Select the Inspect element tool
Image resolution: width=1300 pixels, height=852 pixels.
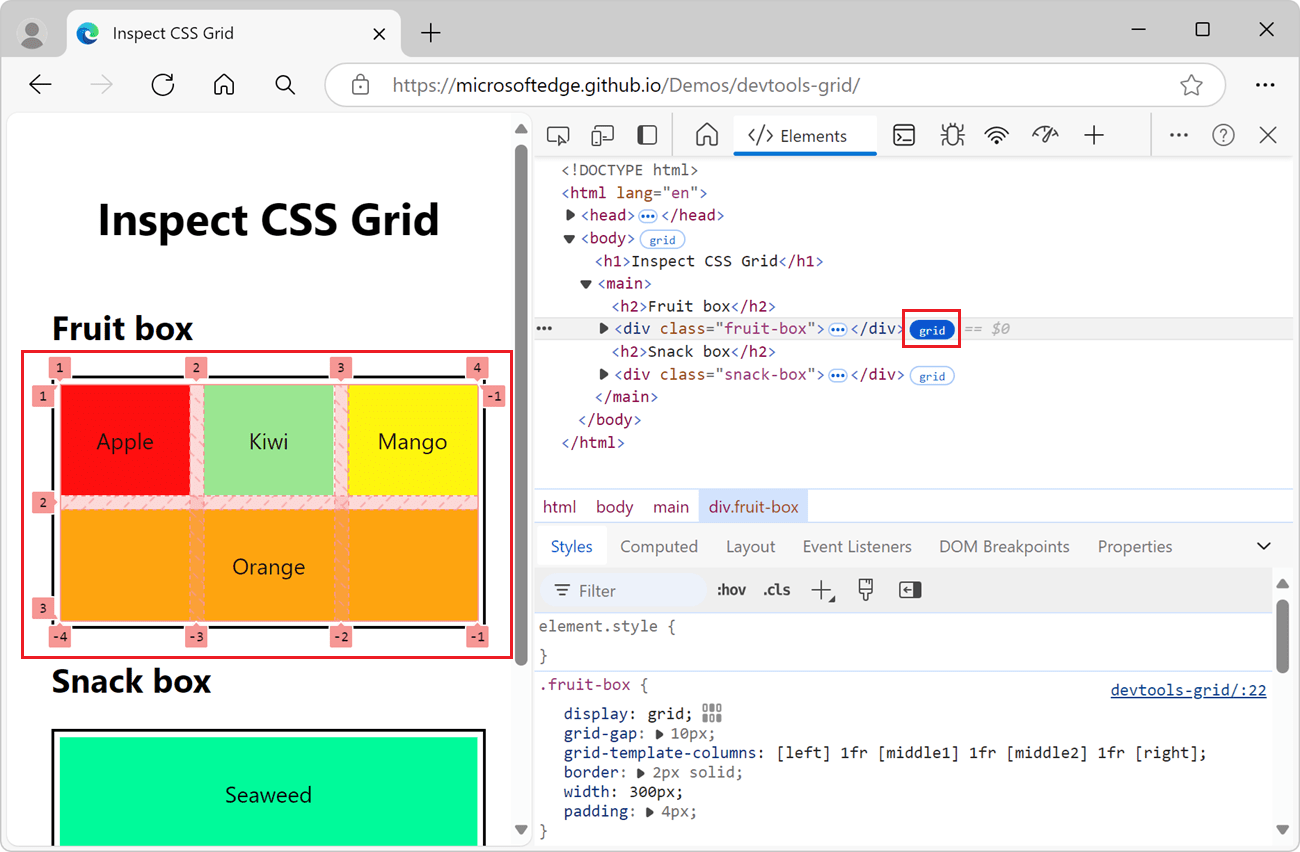(558, 134)
